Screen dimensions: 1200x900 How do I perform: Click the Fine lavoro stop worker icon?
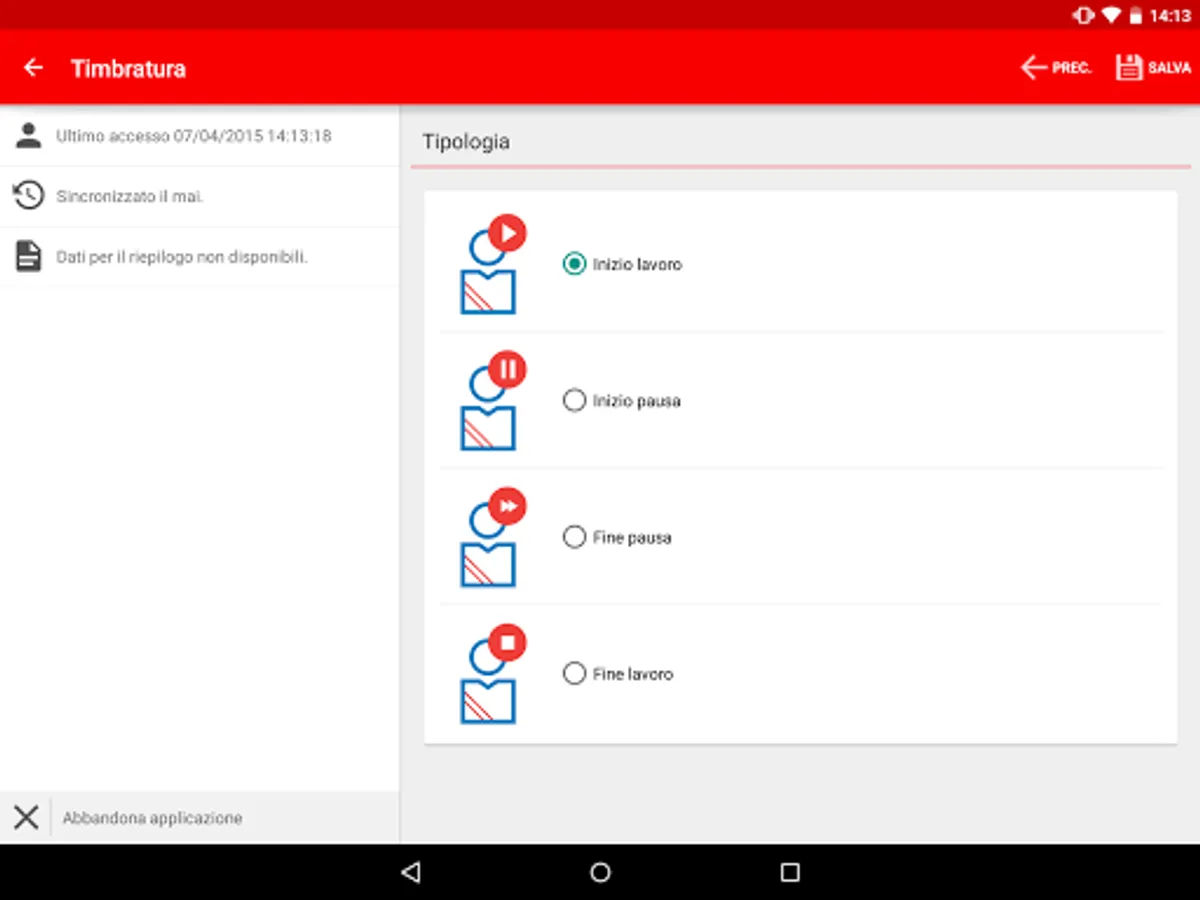492,674
